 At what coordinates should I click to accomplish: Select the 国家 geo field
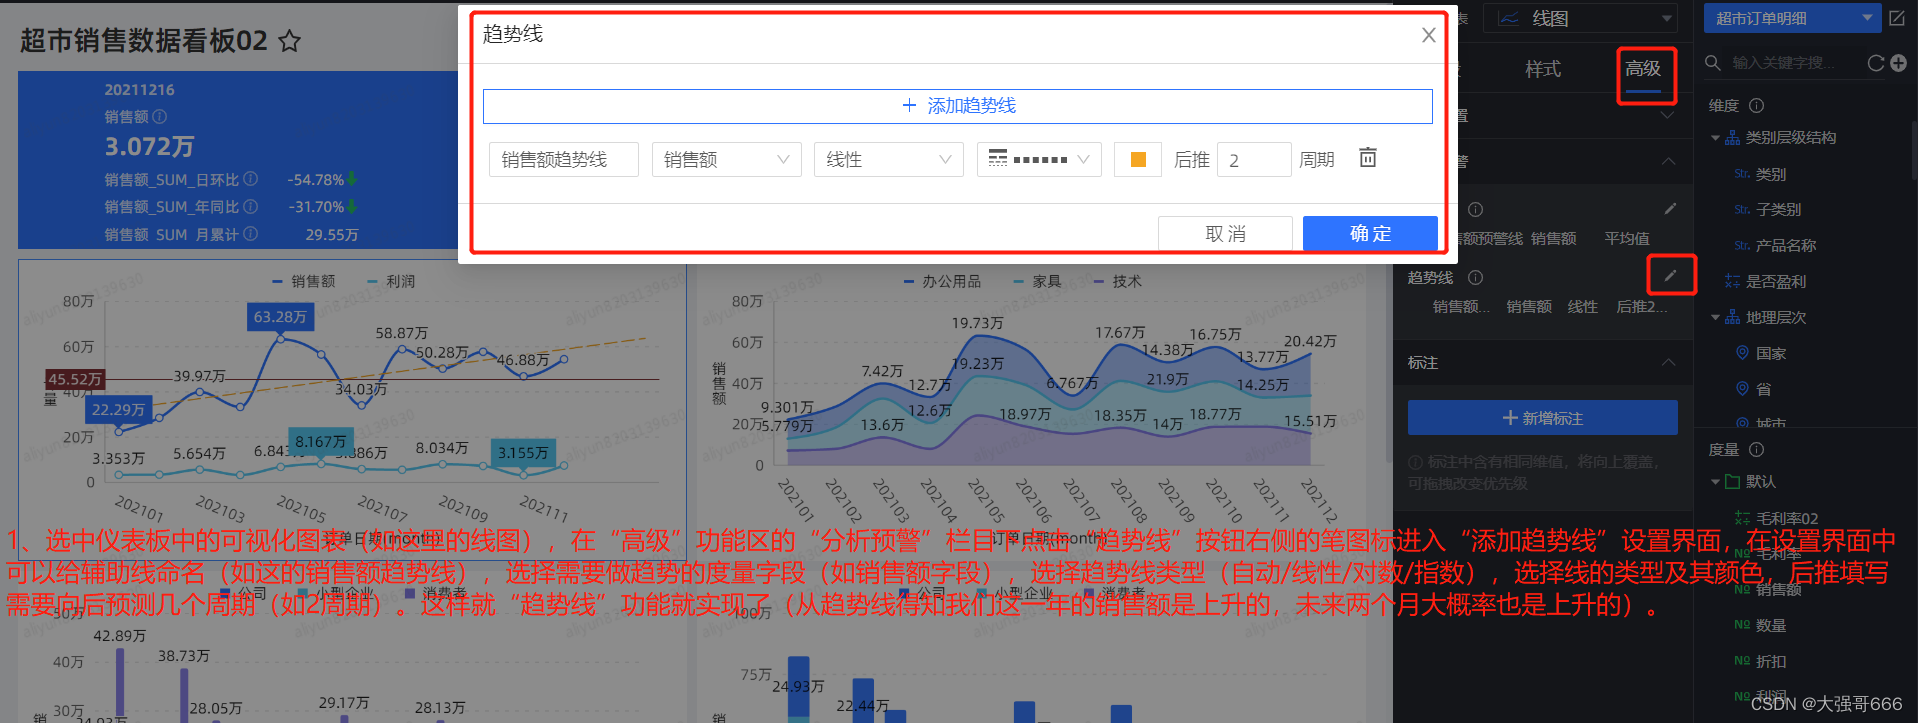[1771, 354]
